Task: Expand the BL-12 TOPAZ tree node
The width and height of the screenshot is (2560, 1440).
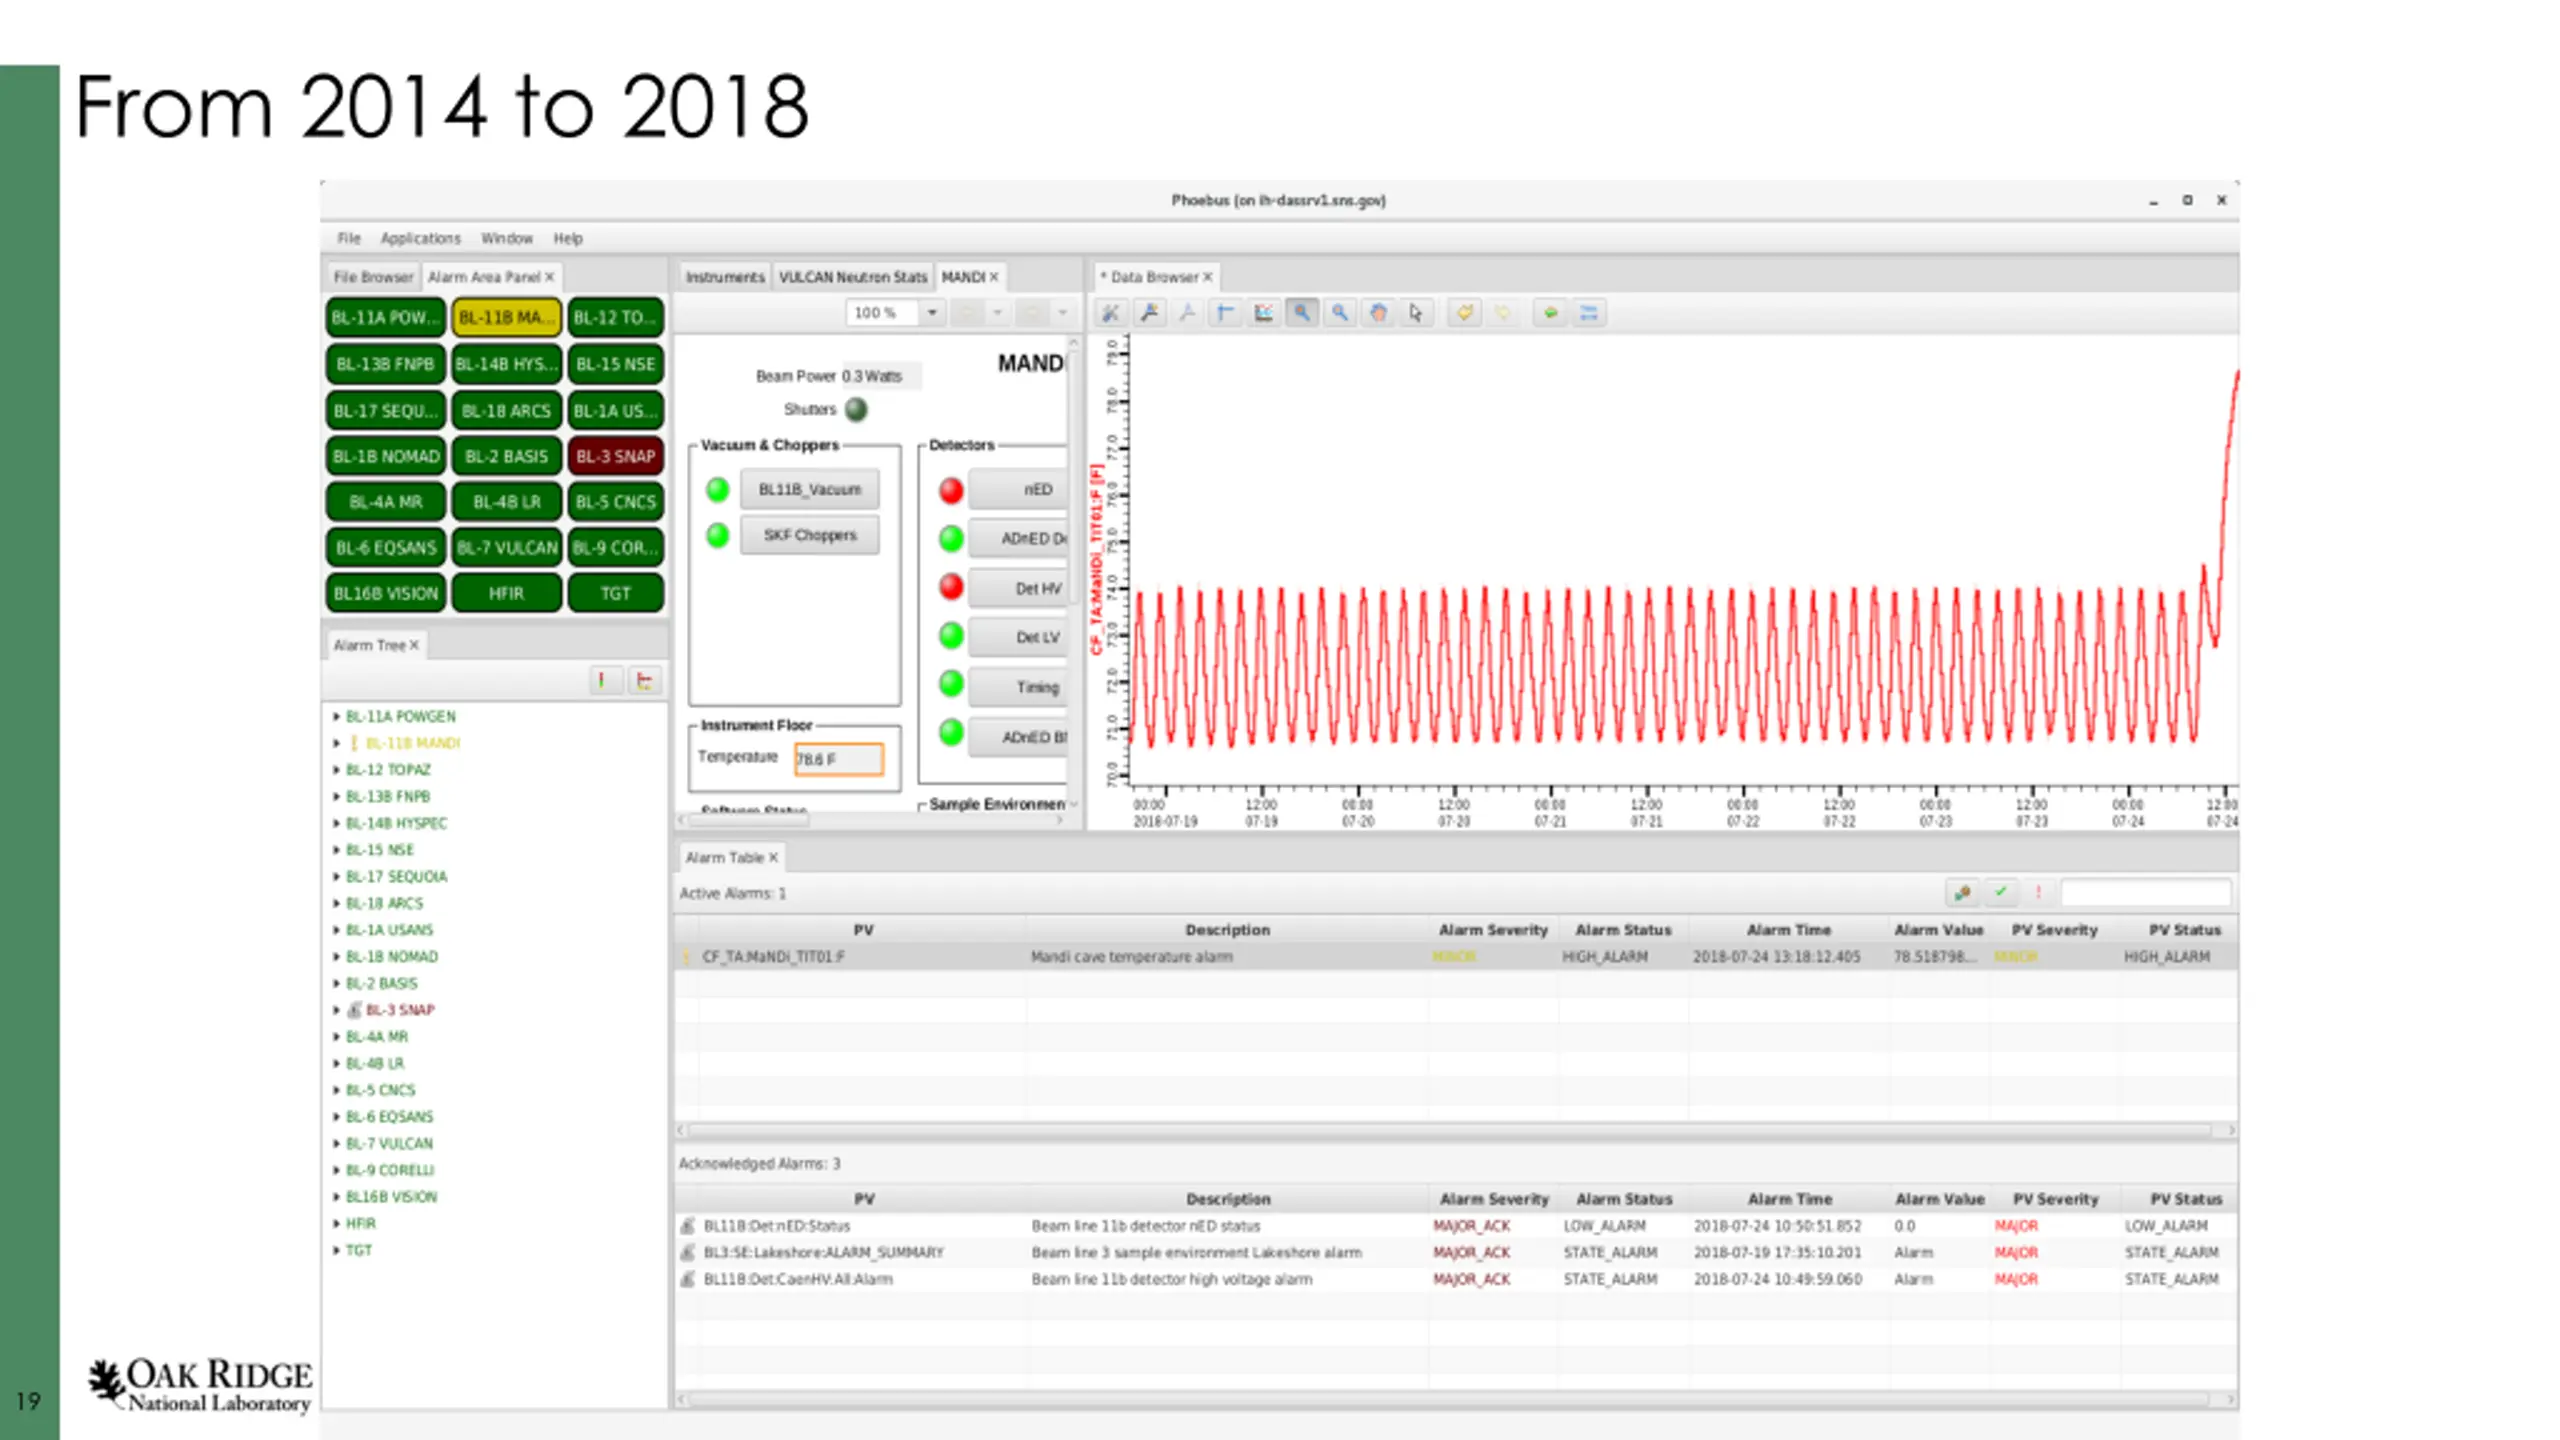Action: 337,770
